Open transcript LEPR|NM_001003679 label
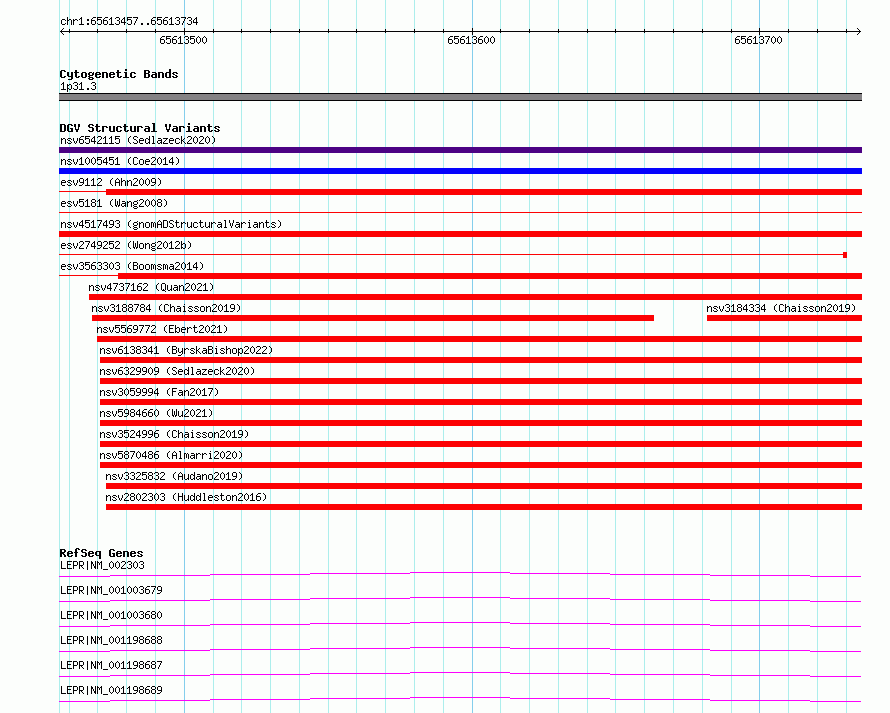This screenshot has height=713, width=890. 111,590
